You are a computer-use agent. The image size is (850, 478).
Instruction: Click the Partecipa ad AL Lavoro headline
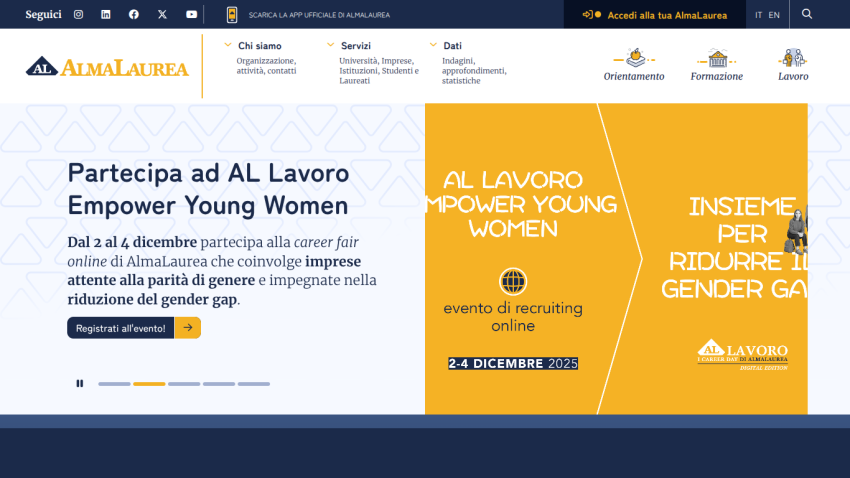pyautogui.click(x=208, y=190)
